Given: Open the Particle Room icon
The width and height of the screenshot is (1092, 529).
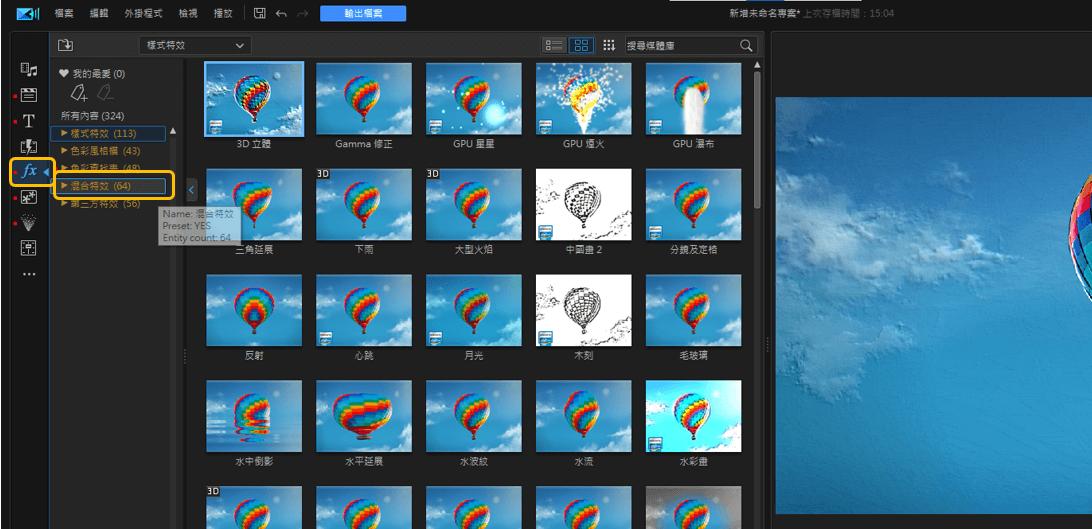Looking at the screenshot, I should [29, 223].
